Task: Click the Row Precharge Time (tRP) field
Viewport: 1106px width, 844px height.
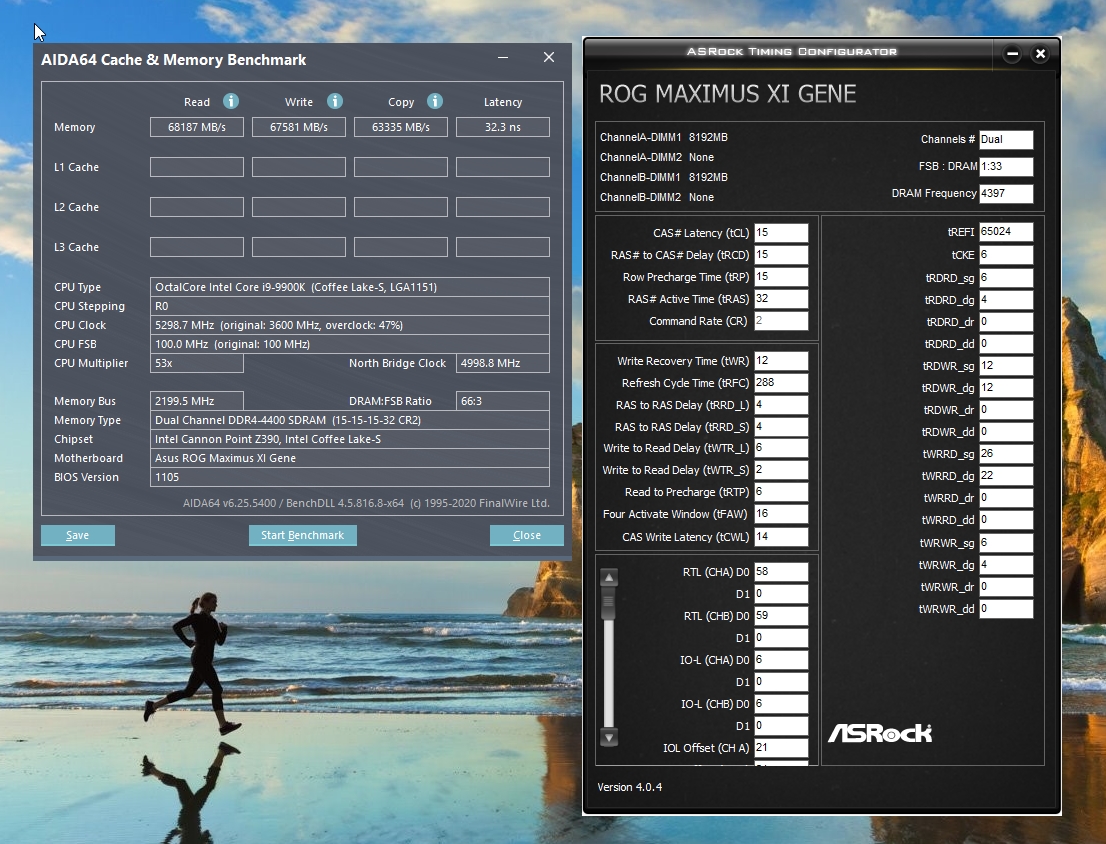Action: [781, 276]
